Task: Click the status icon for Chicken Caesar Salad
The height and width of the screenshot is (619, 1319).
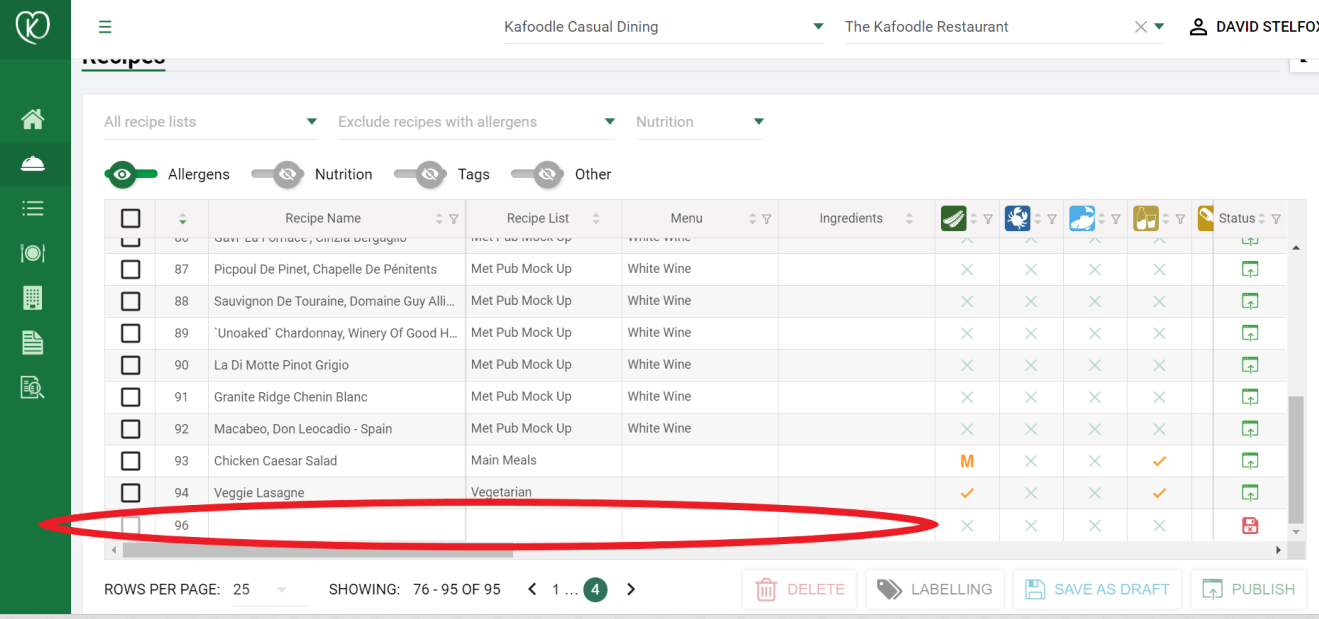Action: [1249, 461]
